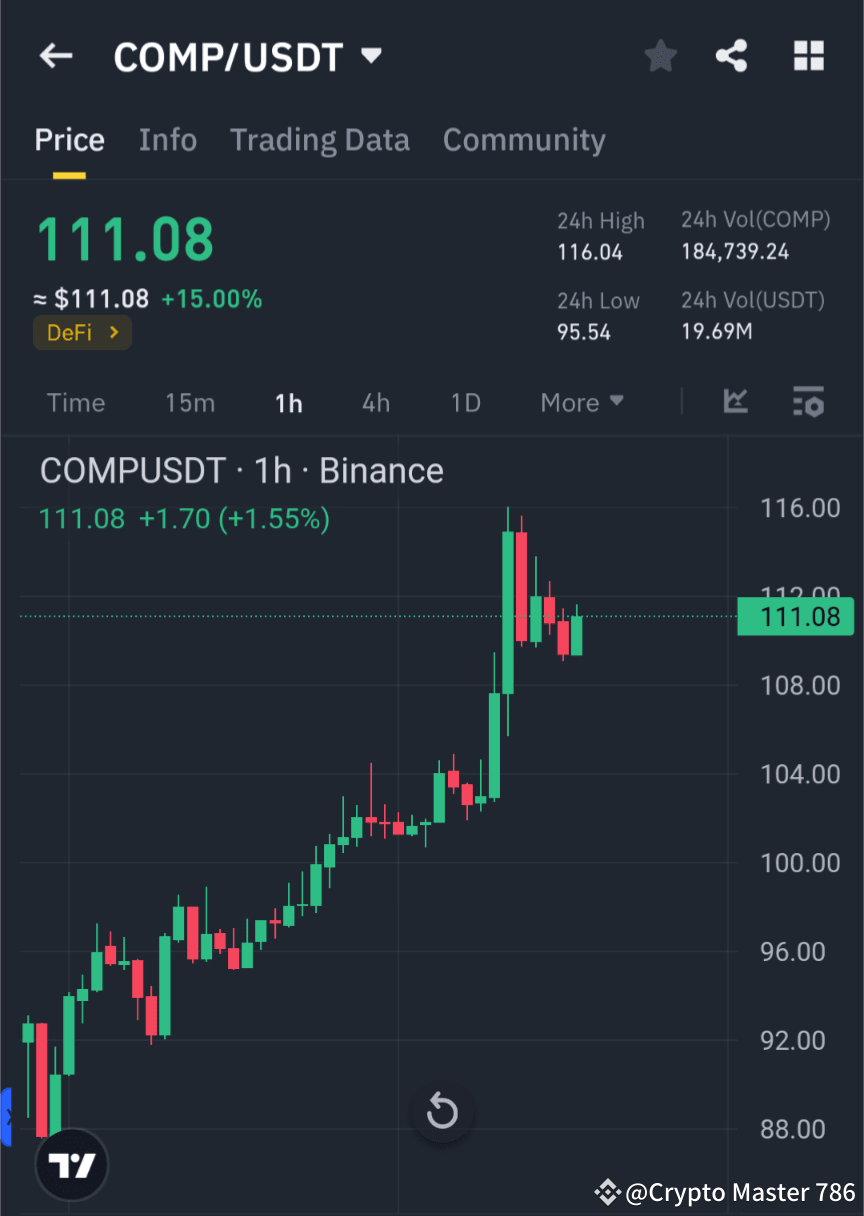864x1216 pixels.
Task: Open the DeFi category link
Action: tap(82, 332)
